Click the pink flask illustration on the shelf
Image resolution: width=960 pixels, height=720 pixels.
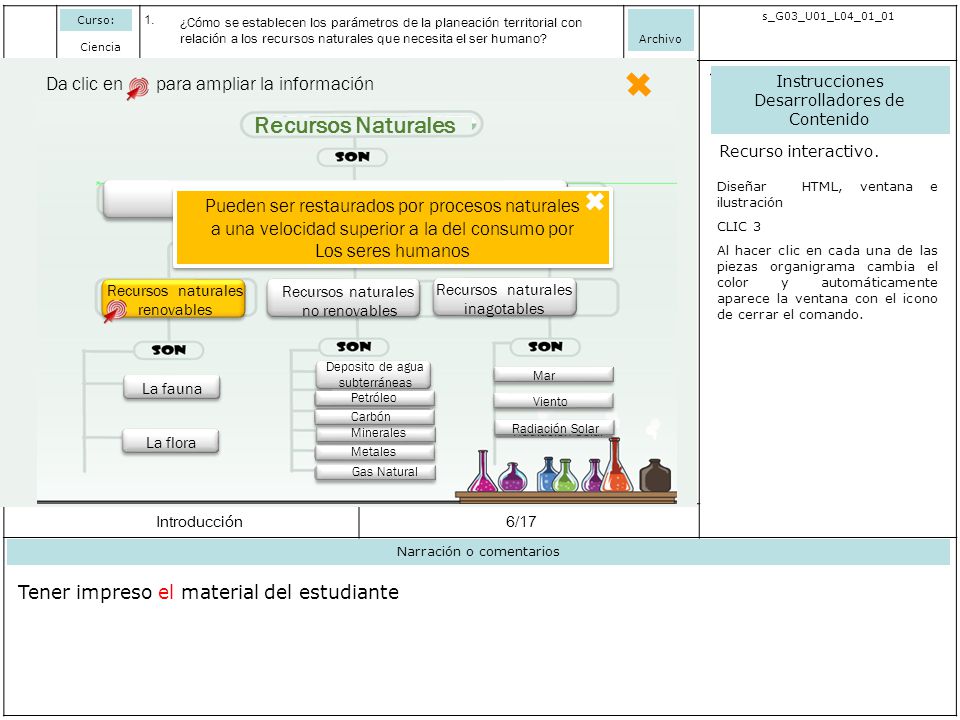click(x=482, y=471)
